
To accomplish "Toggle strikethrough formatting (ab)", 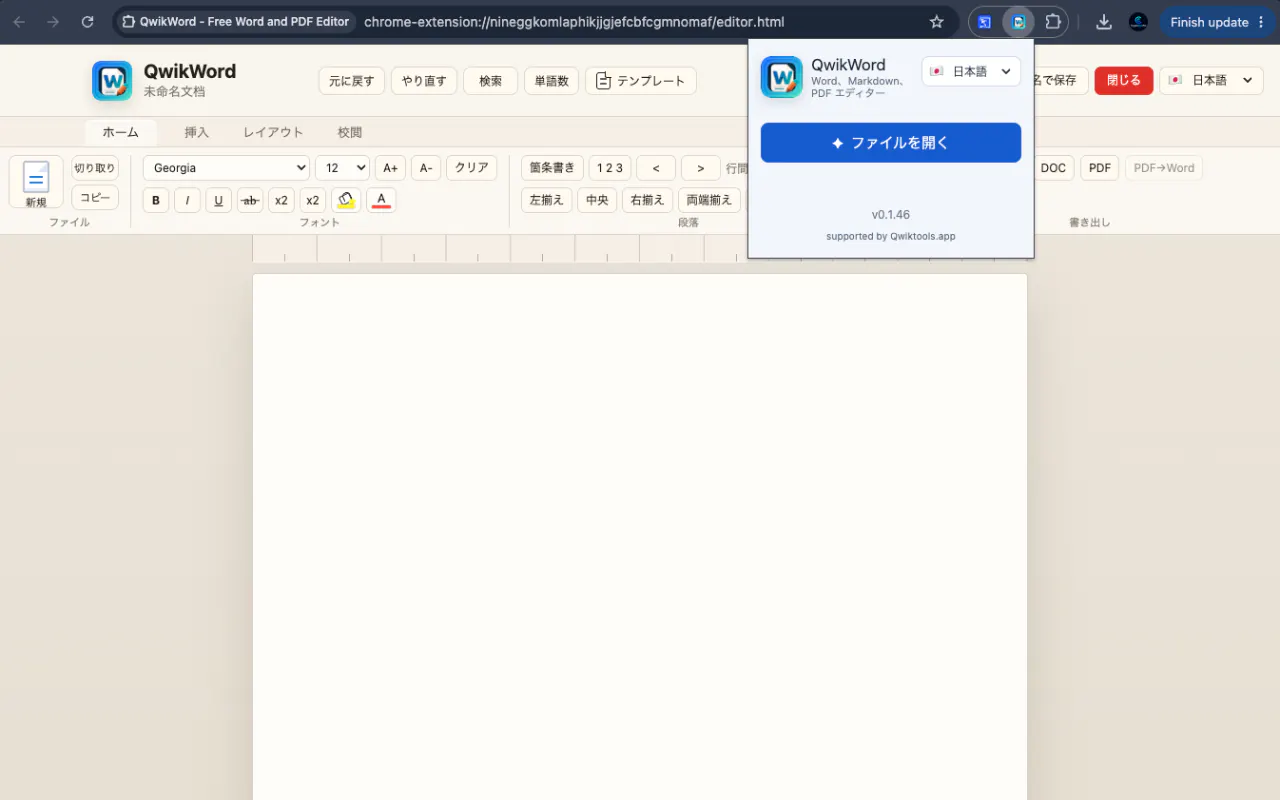I will (x=250, y=200).
